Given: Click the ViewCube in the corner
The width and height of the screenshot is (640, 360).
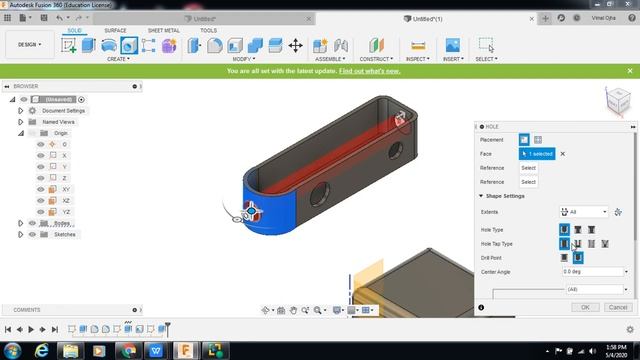Looking at the screenshot, I should click(x=618, y=101).
